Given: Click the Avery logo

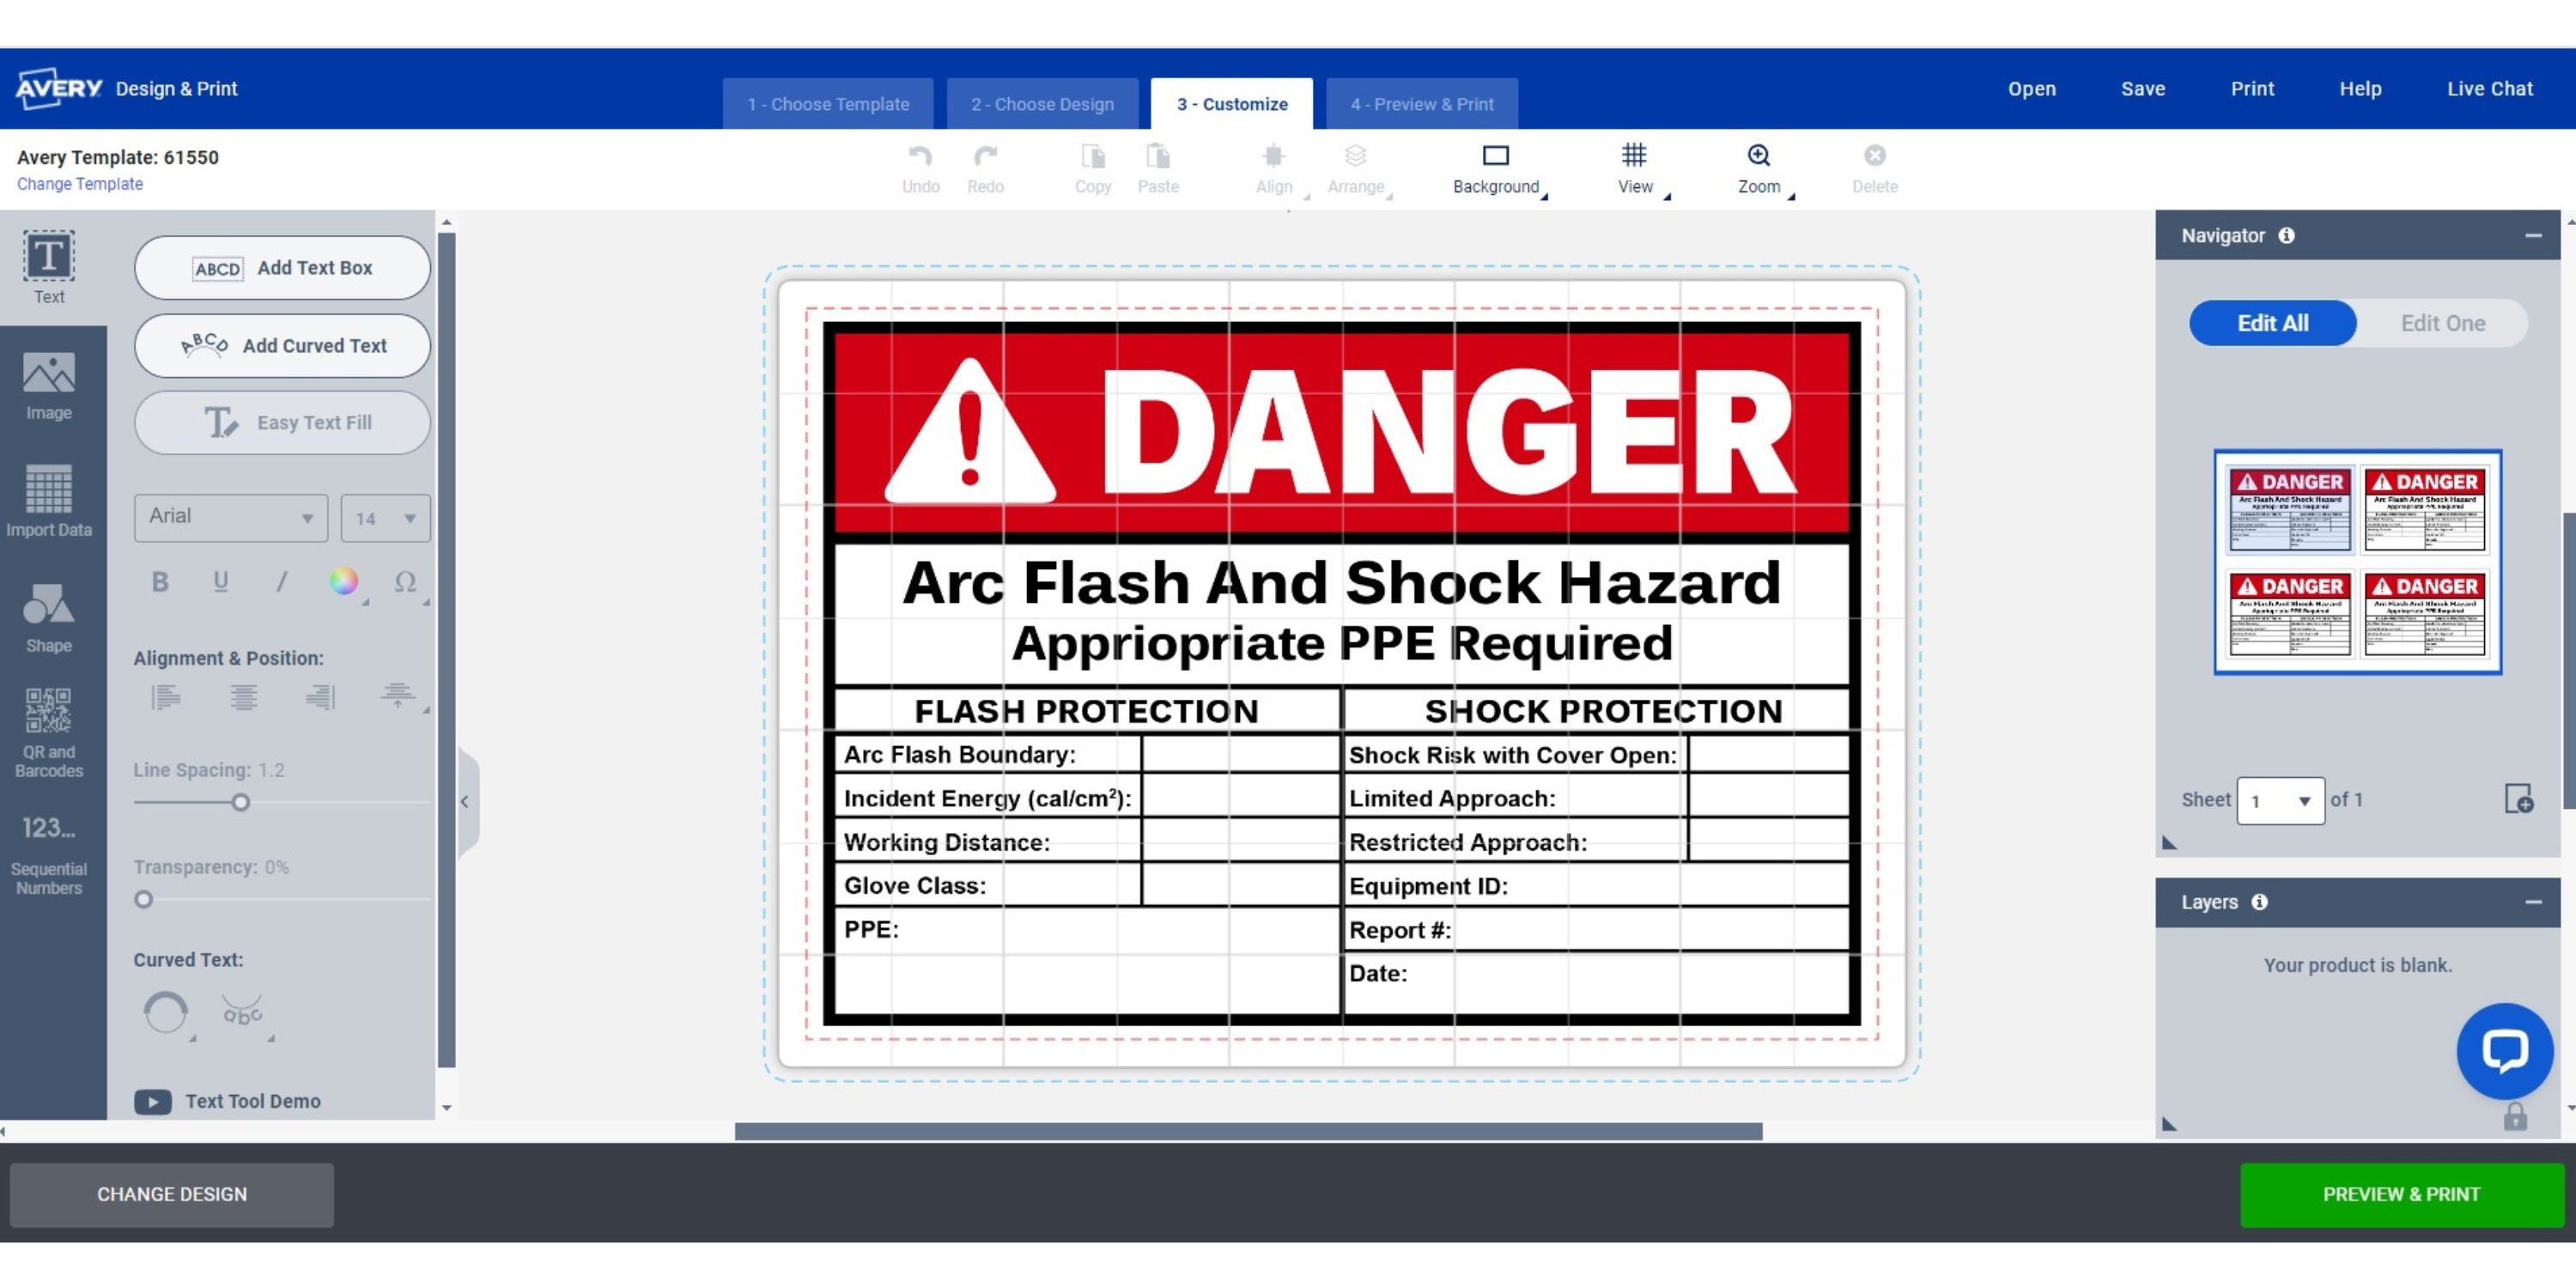Looking at the screenshot, I should (58, 88).
